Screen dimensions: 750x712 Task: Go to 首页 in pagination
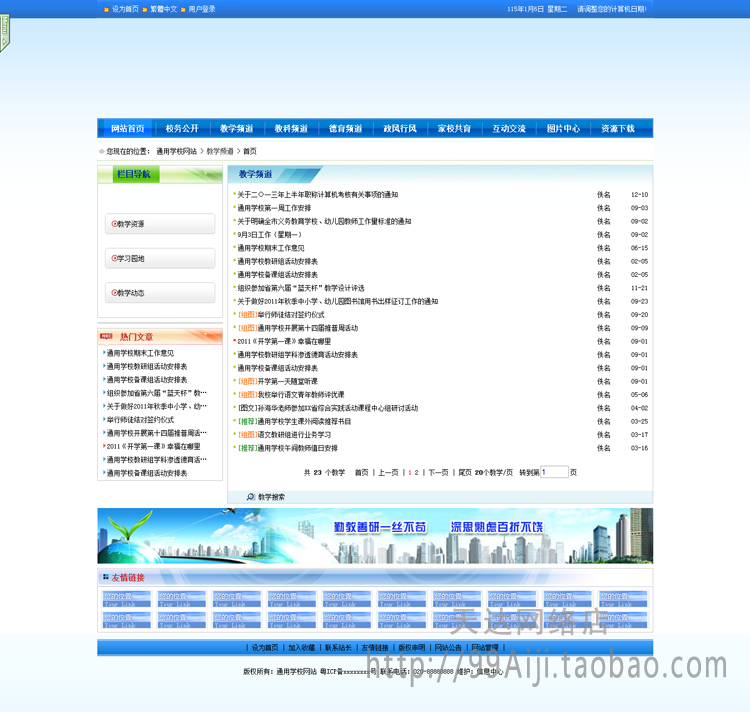coord(362,472)
